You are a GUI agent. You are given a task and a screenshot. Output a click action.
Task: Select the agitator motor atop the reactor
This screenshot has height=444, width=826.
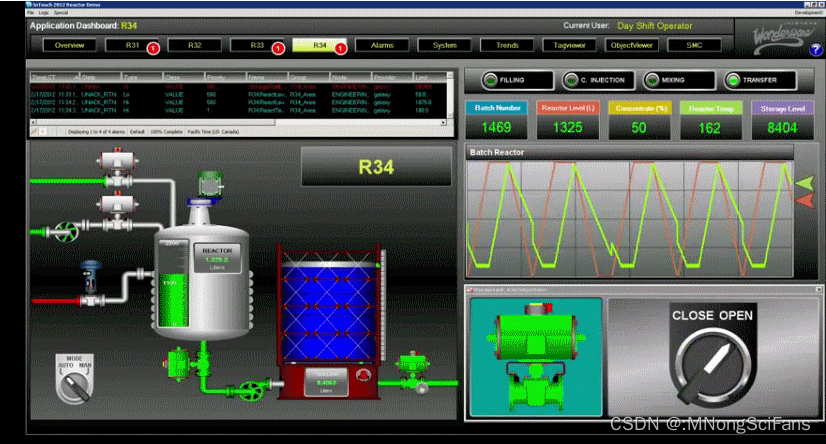tap(210, 185)
